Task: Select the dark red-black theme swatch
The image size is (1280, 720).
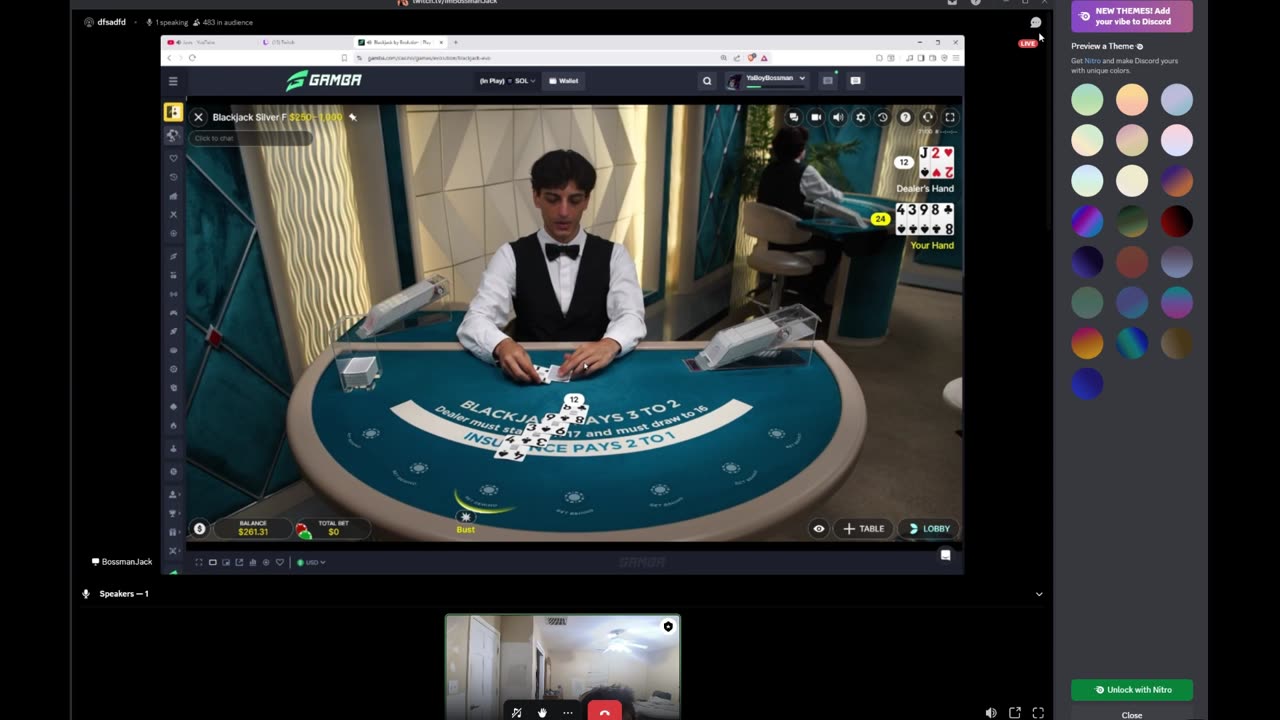Action: [x=1177, y=221]
